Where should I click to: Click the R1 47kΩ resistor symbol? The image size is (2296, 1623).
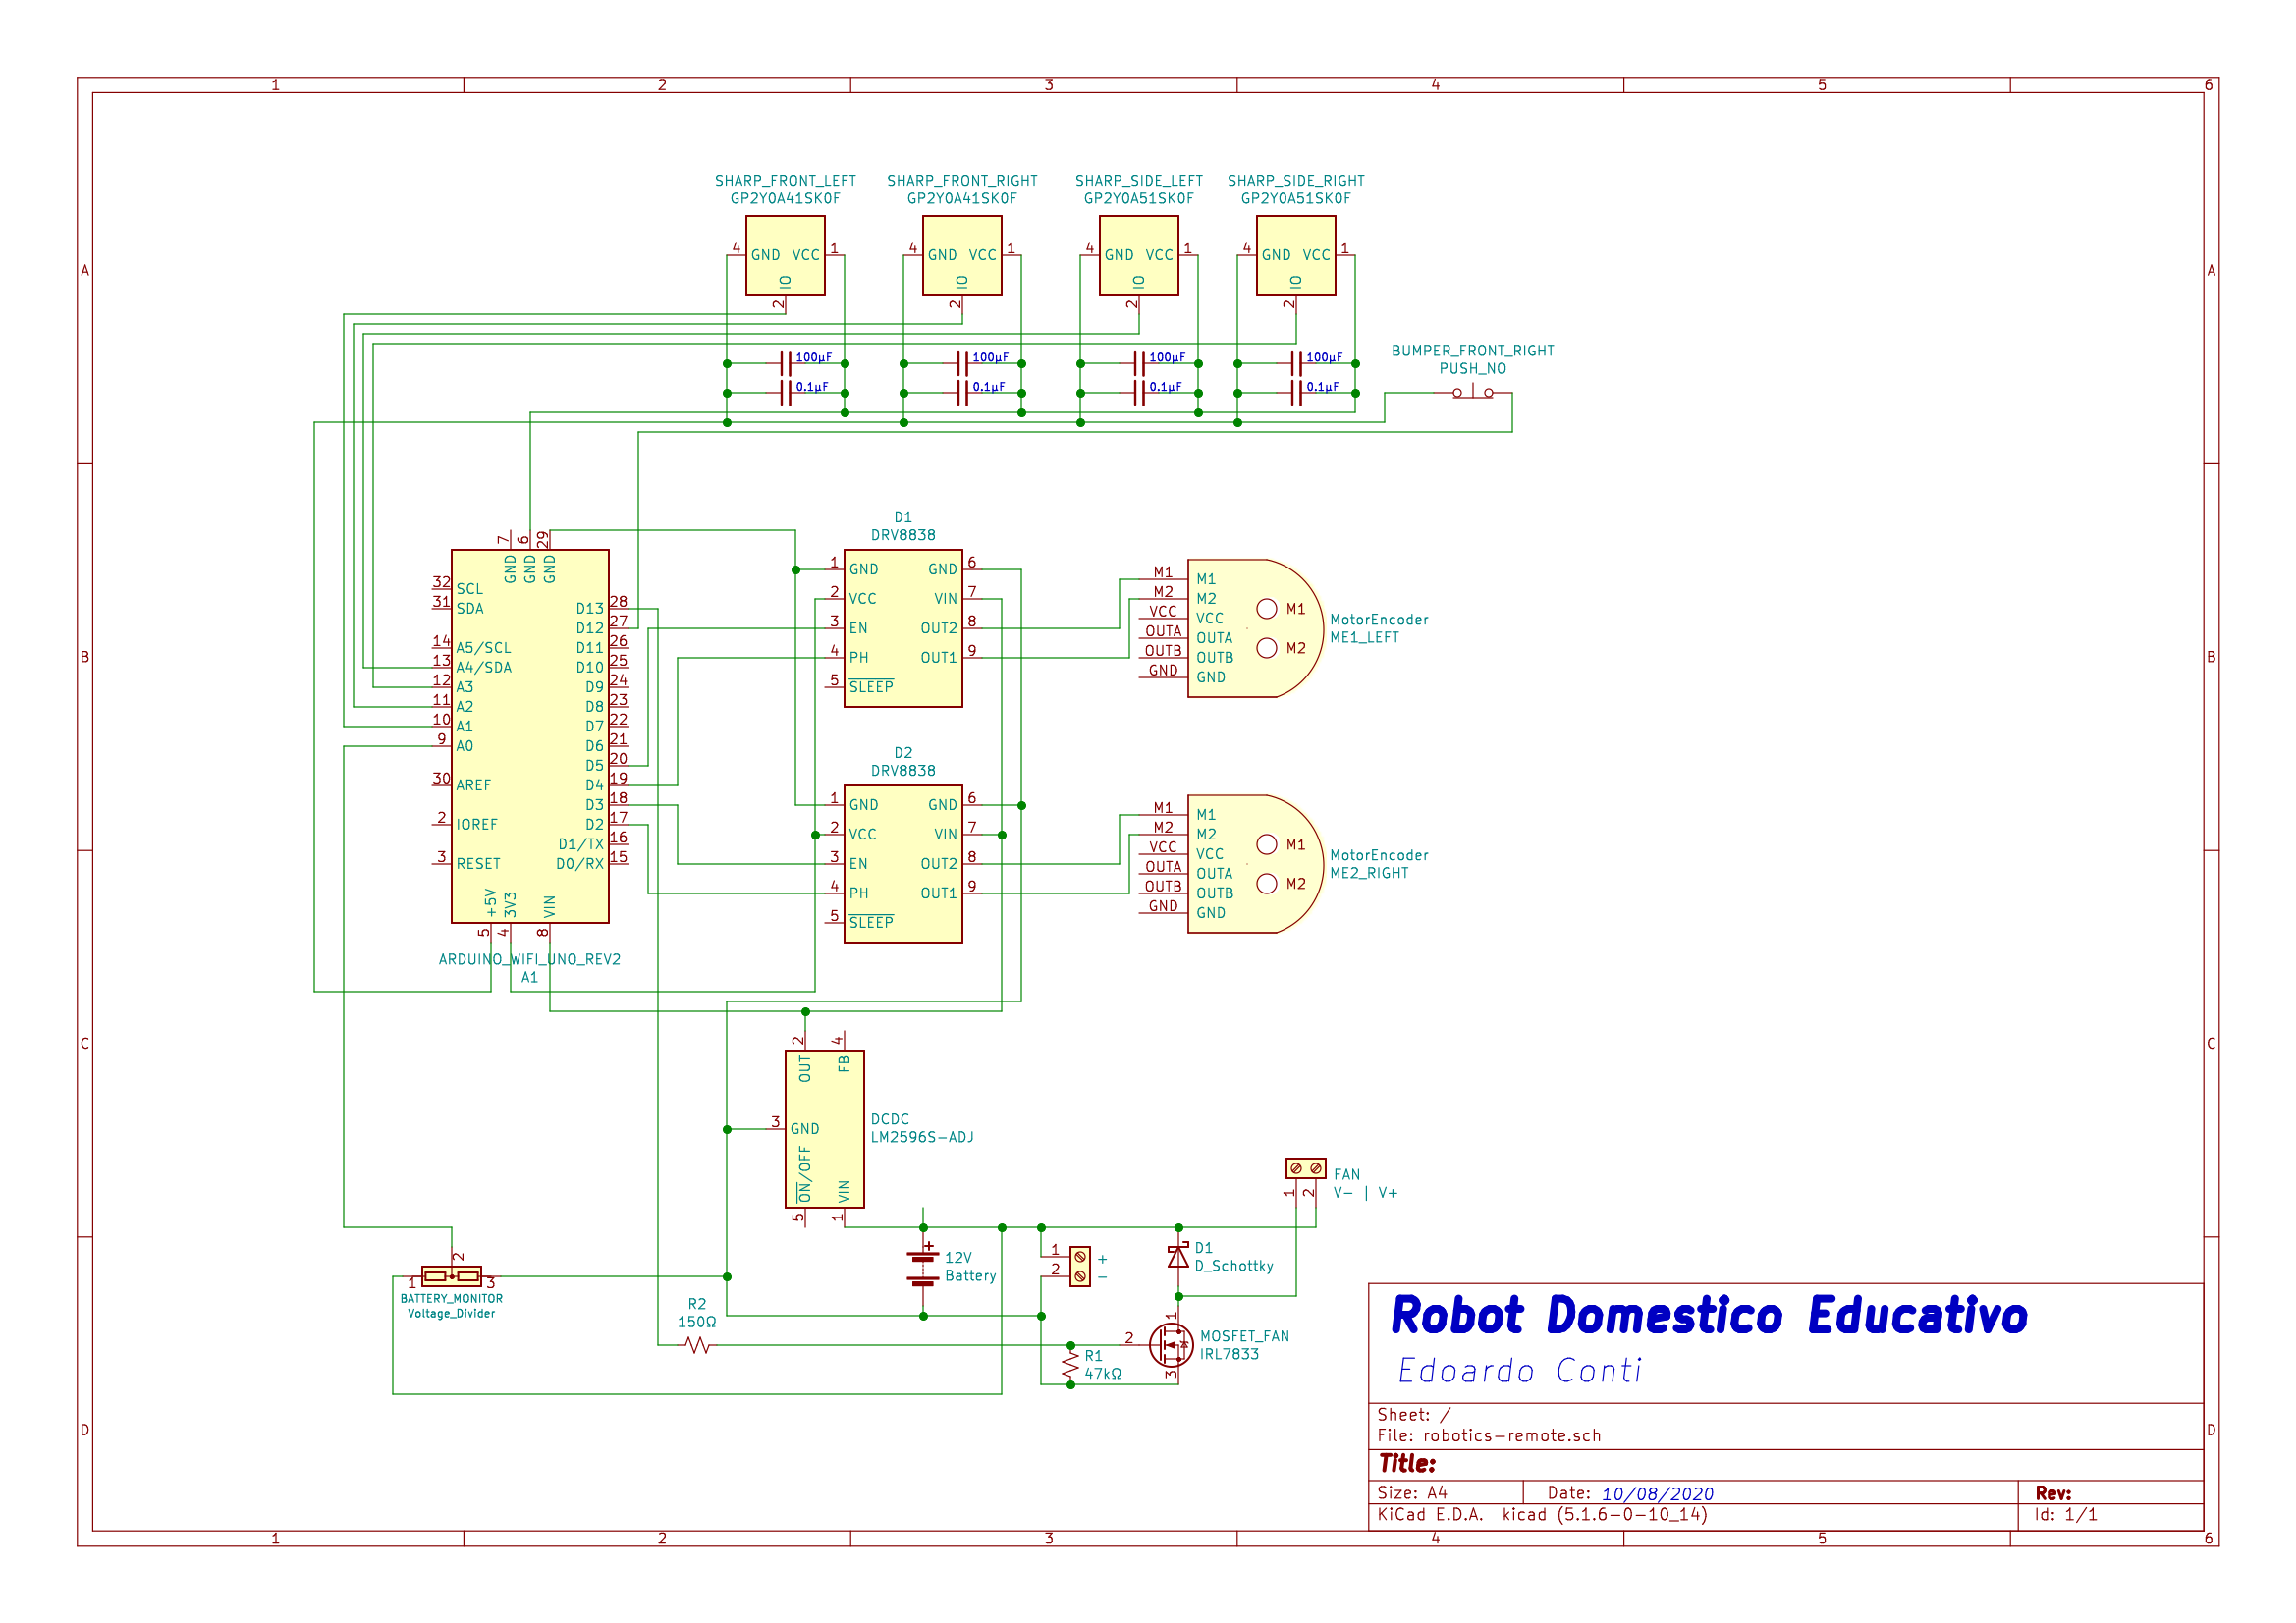[1071, 1364]
